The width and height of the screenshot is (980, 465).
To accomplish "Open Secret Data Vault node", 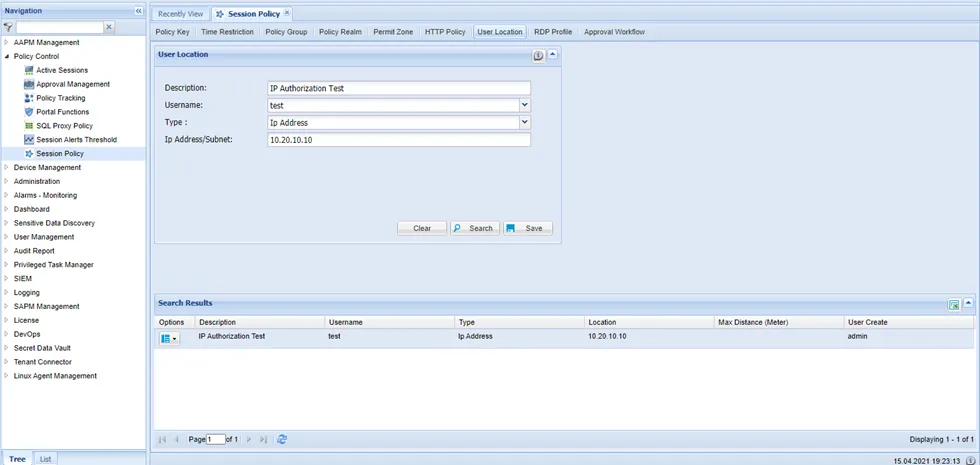I will pyautogui.click(x=42, y=348).
